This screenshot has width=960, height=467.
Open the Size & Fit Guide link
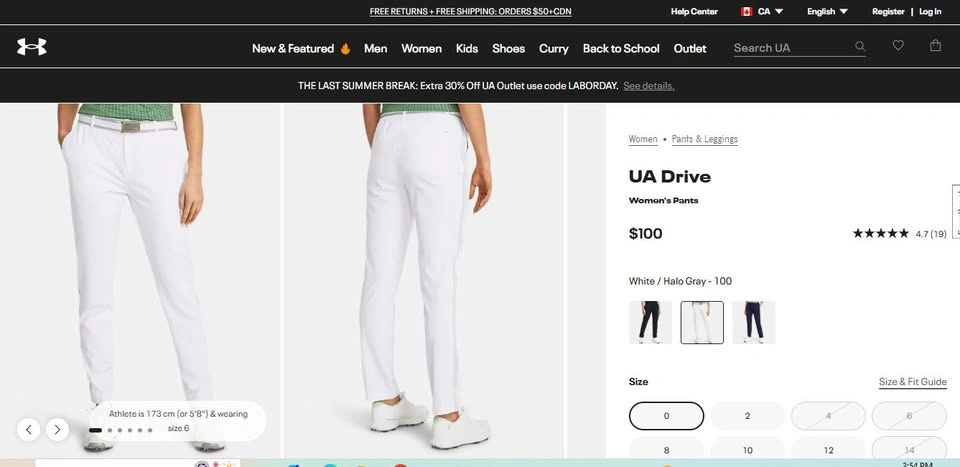tap(913, 382)
